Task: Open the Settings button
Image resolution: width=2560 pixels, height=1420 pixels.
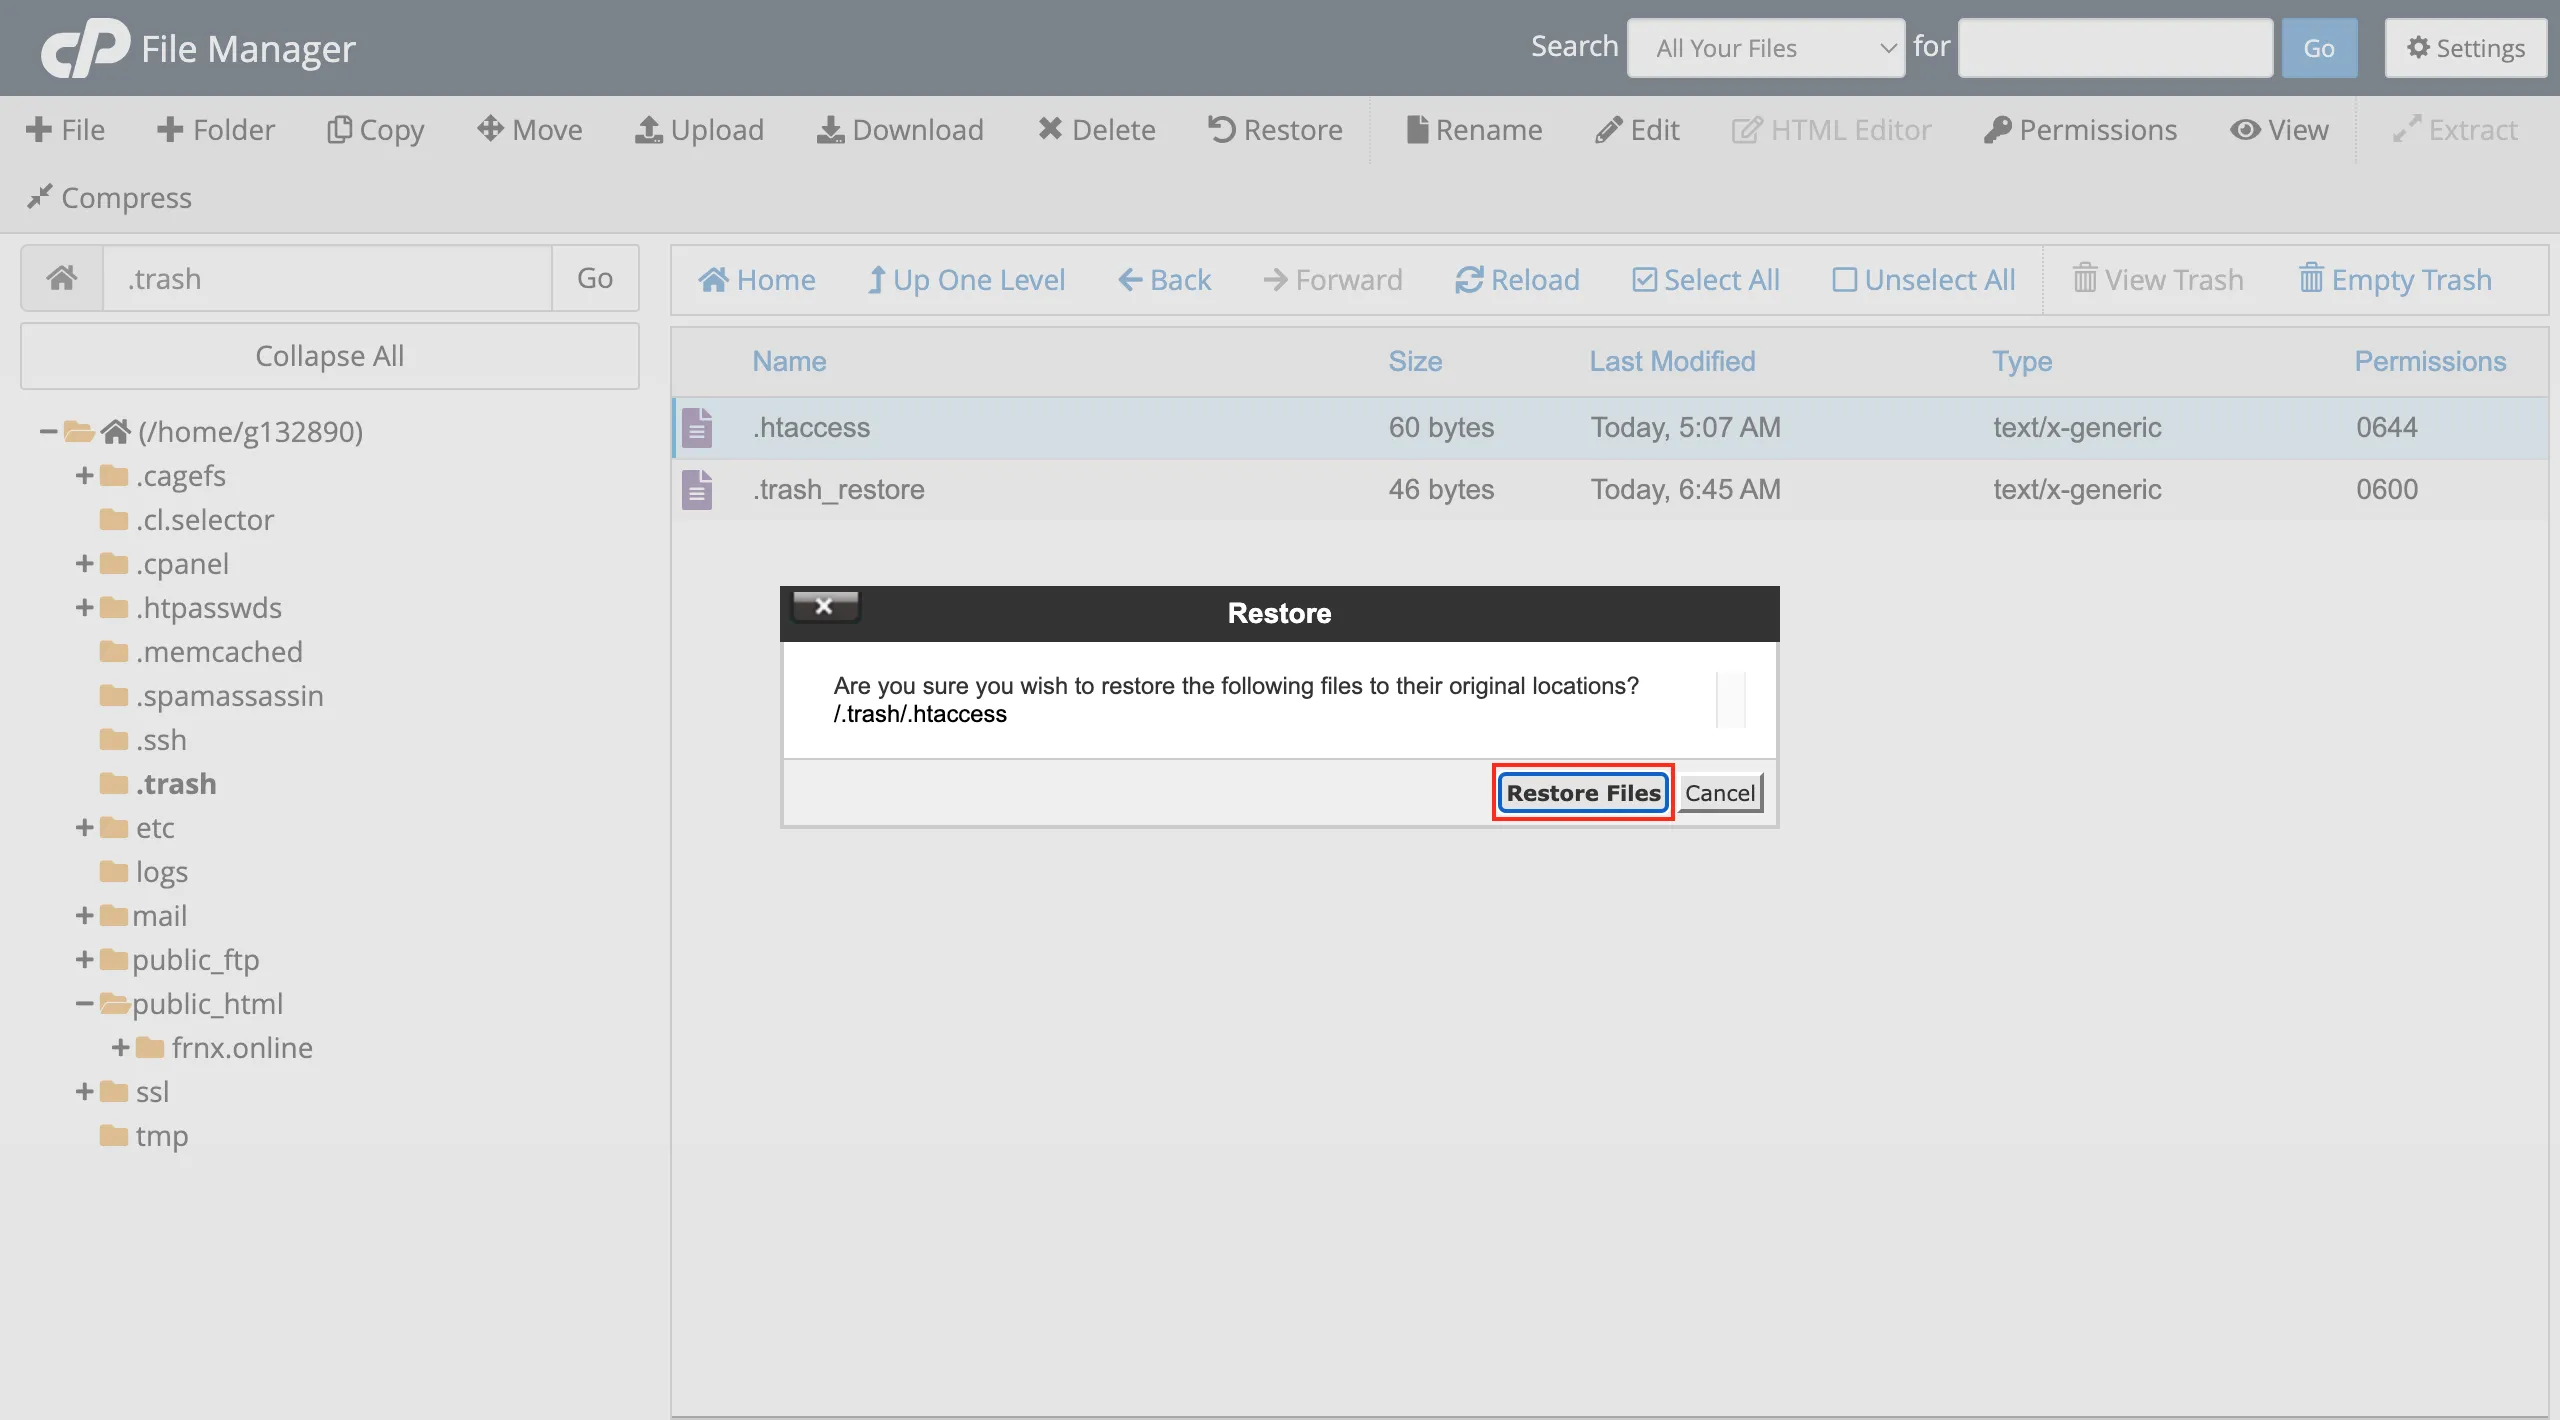Action: coord(2465,47)
